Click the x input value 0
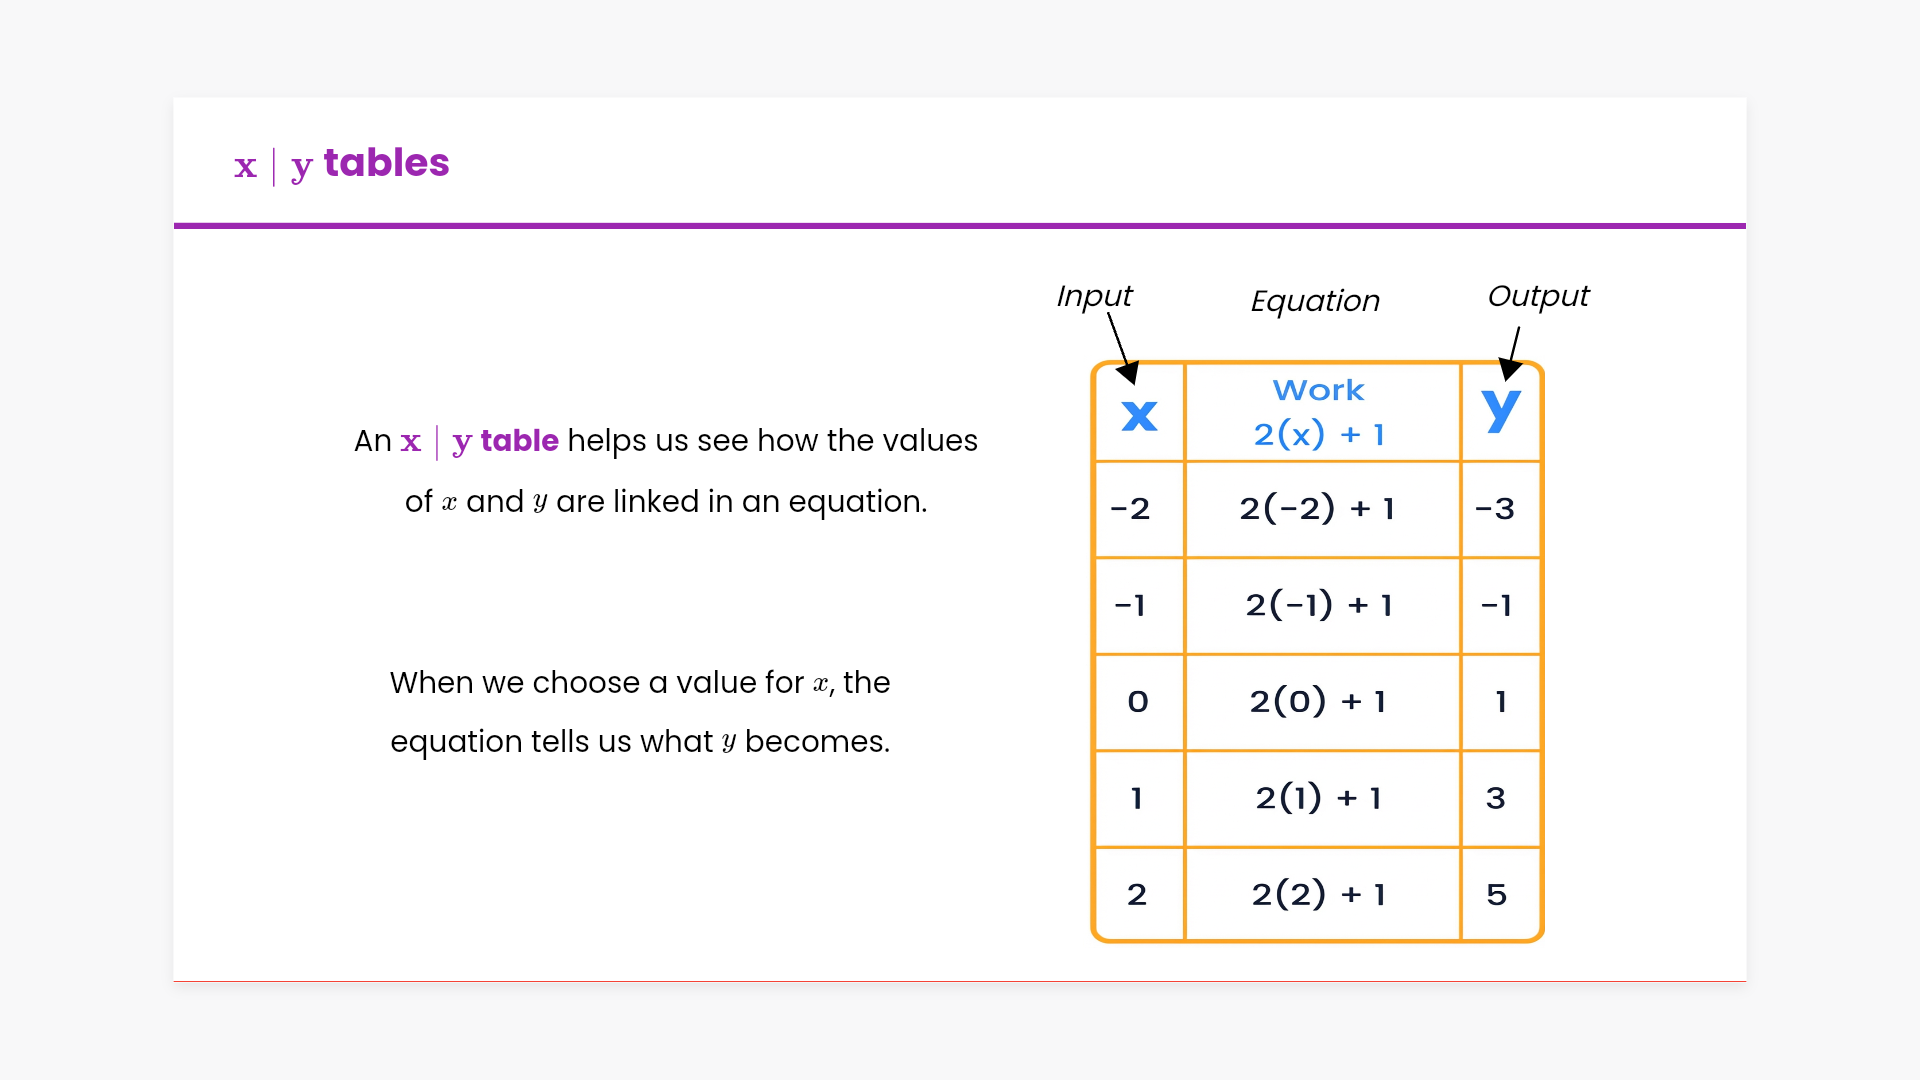Viewport: 1920px width, 1080px height. [x=1138, y=702]
